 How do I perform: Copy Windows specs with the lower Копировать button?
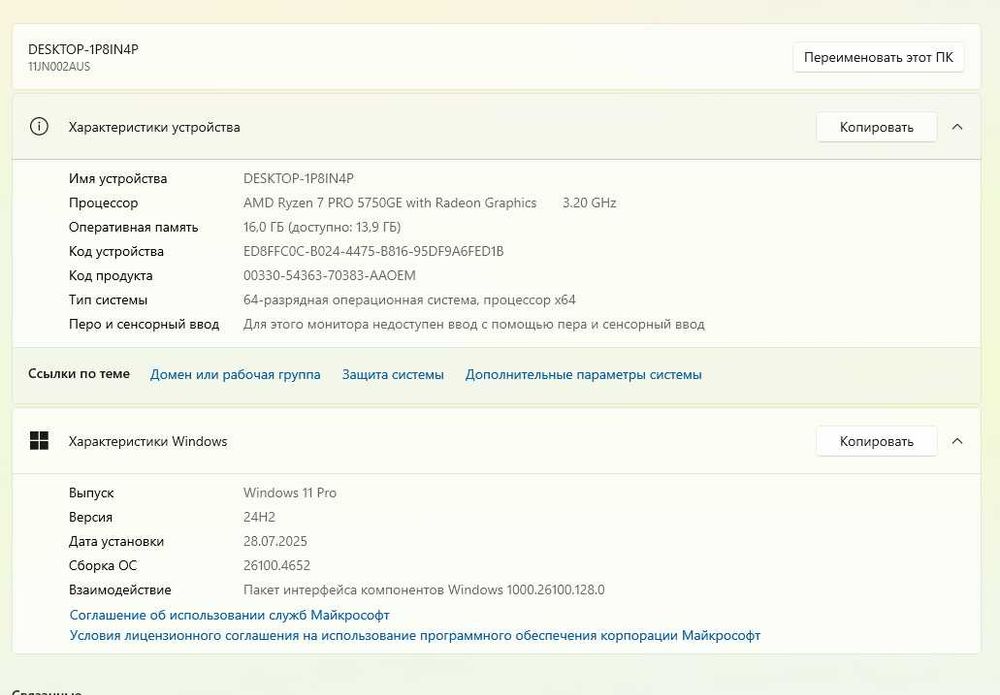coord(876,441)
